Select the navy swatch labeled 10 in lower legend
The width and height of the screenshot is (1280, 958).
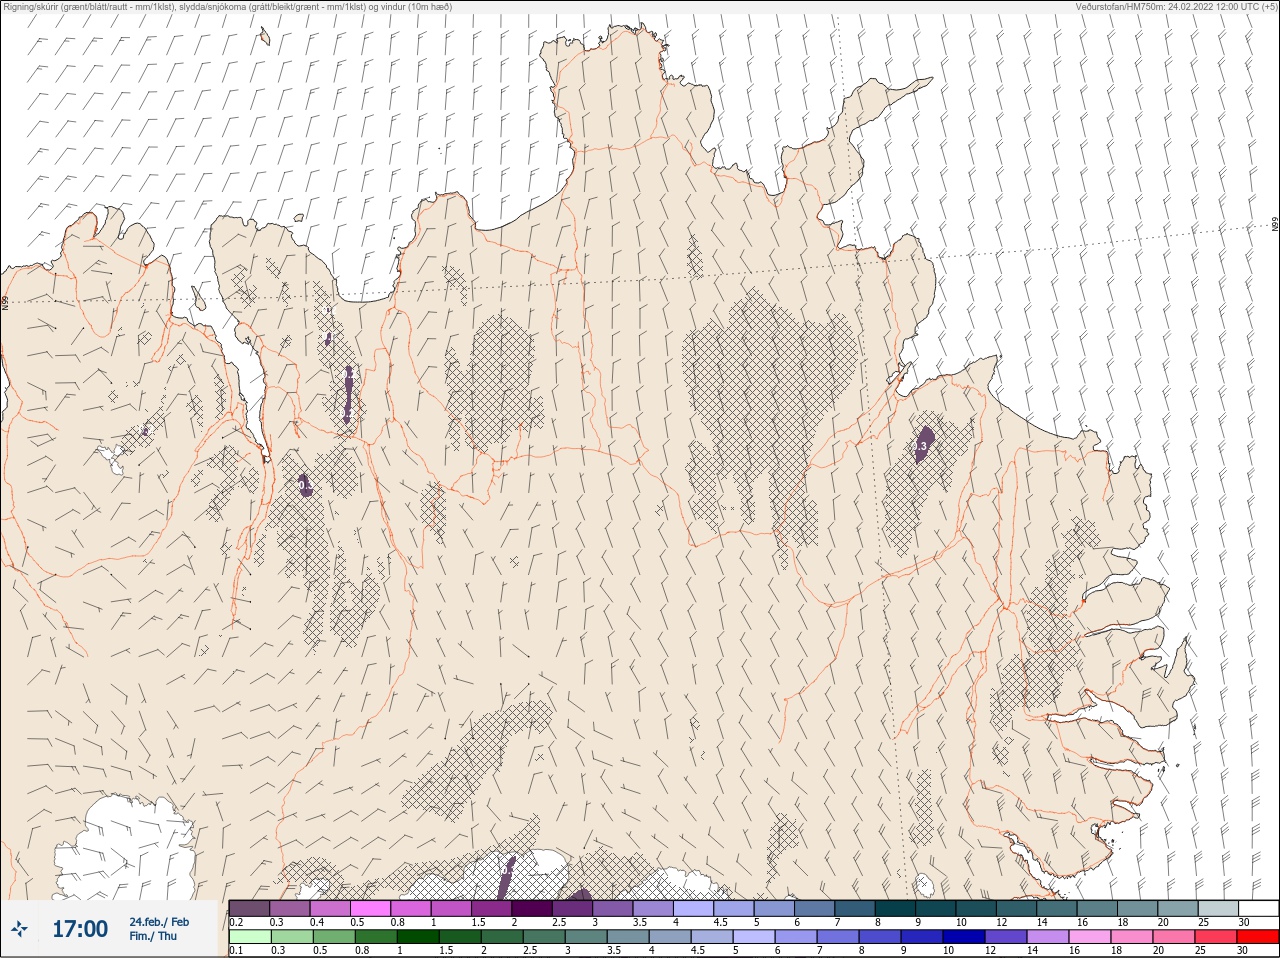964,937
